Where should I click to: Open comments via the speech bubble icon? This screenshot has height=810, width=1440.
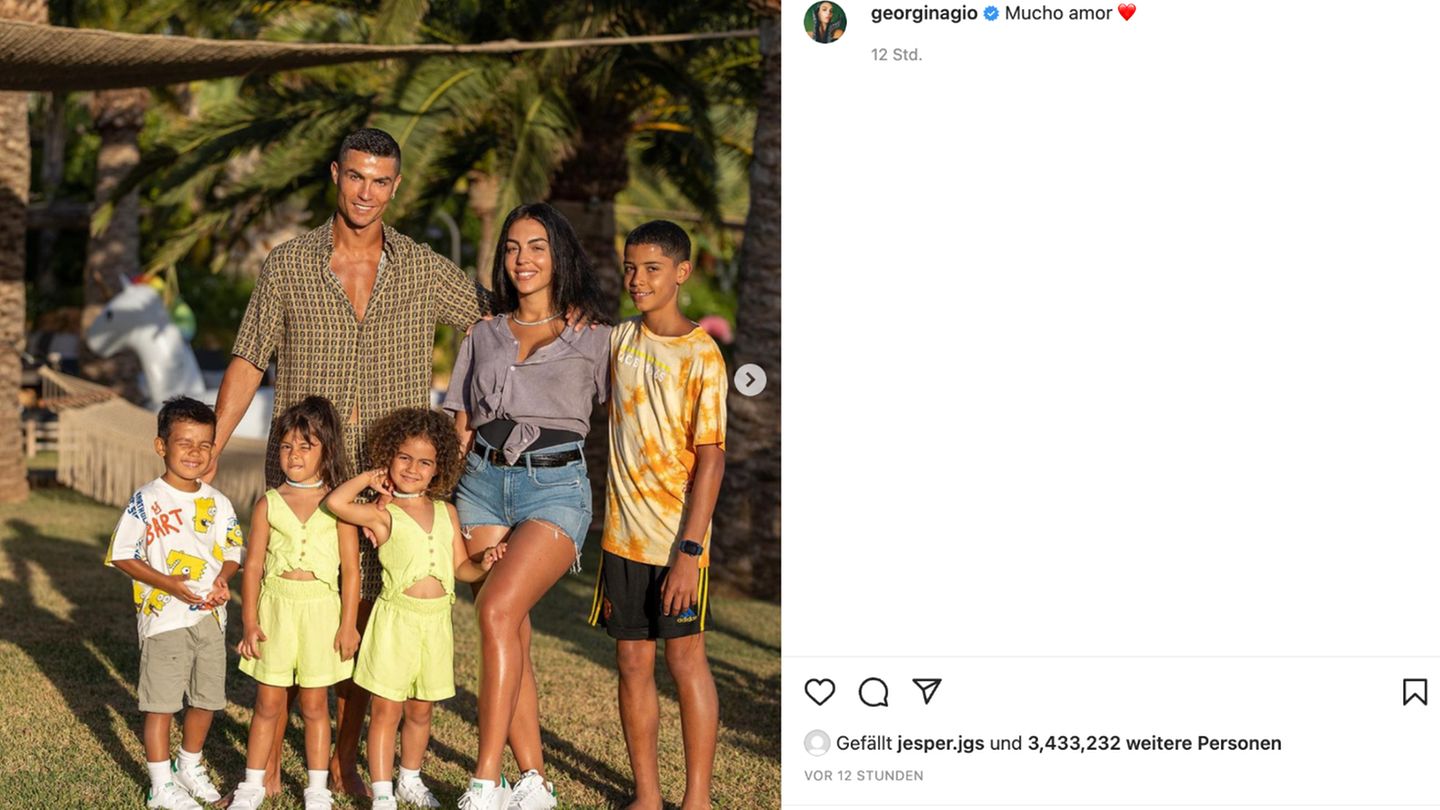[873, 692]
